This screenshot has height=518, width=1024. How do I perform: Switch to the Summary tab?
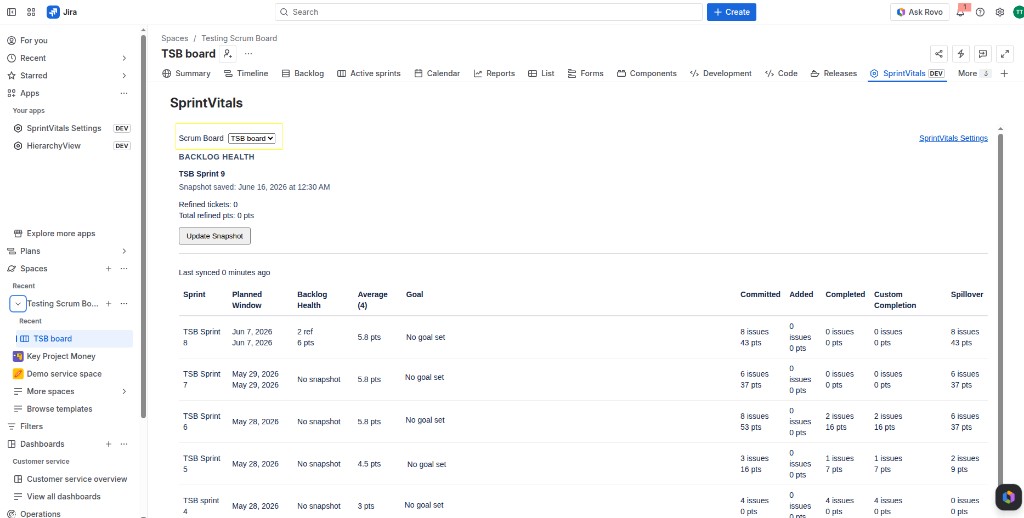click(x=187, y=73)
